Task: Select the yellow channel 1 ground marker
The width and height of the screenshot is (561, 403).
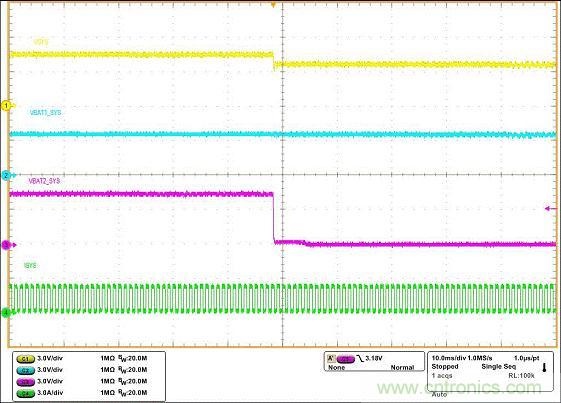Action: click(x=7, y=106)
